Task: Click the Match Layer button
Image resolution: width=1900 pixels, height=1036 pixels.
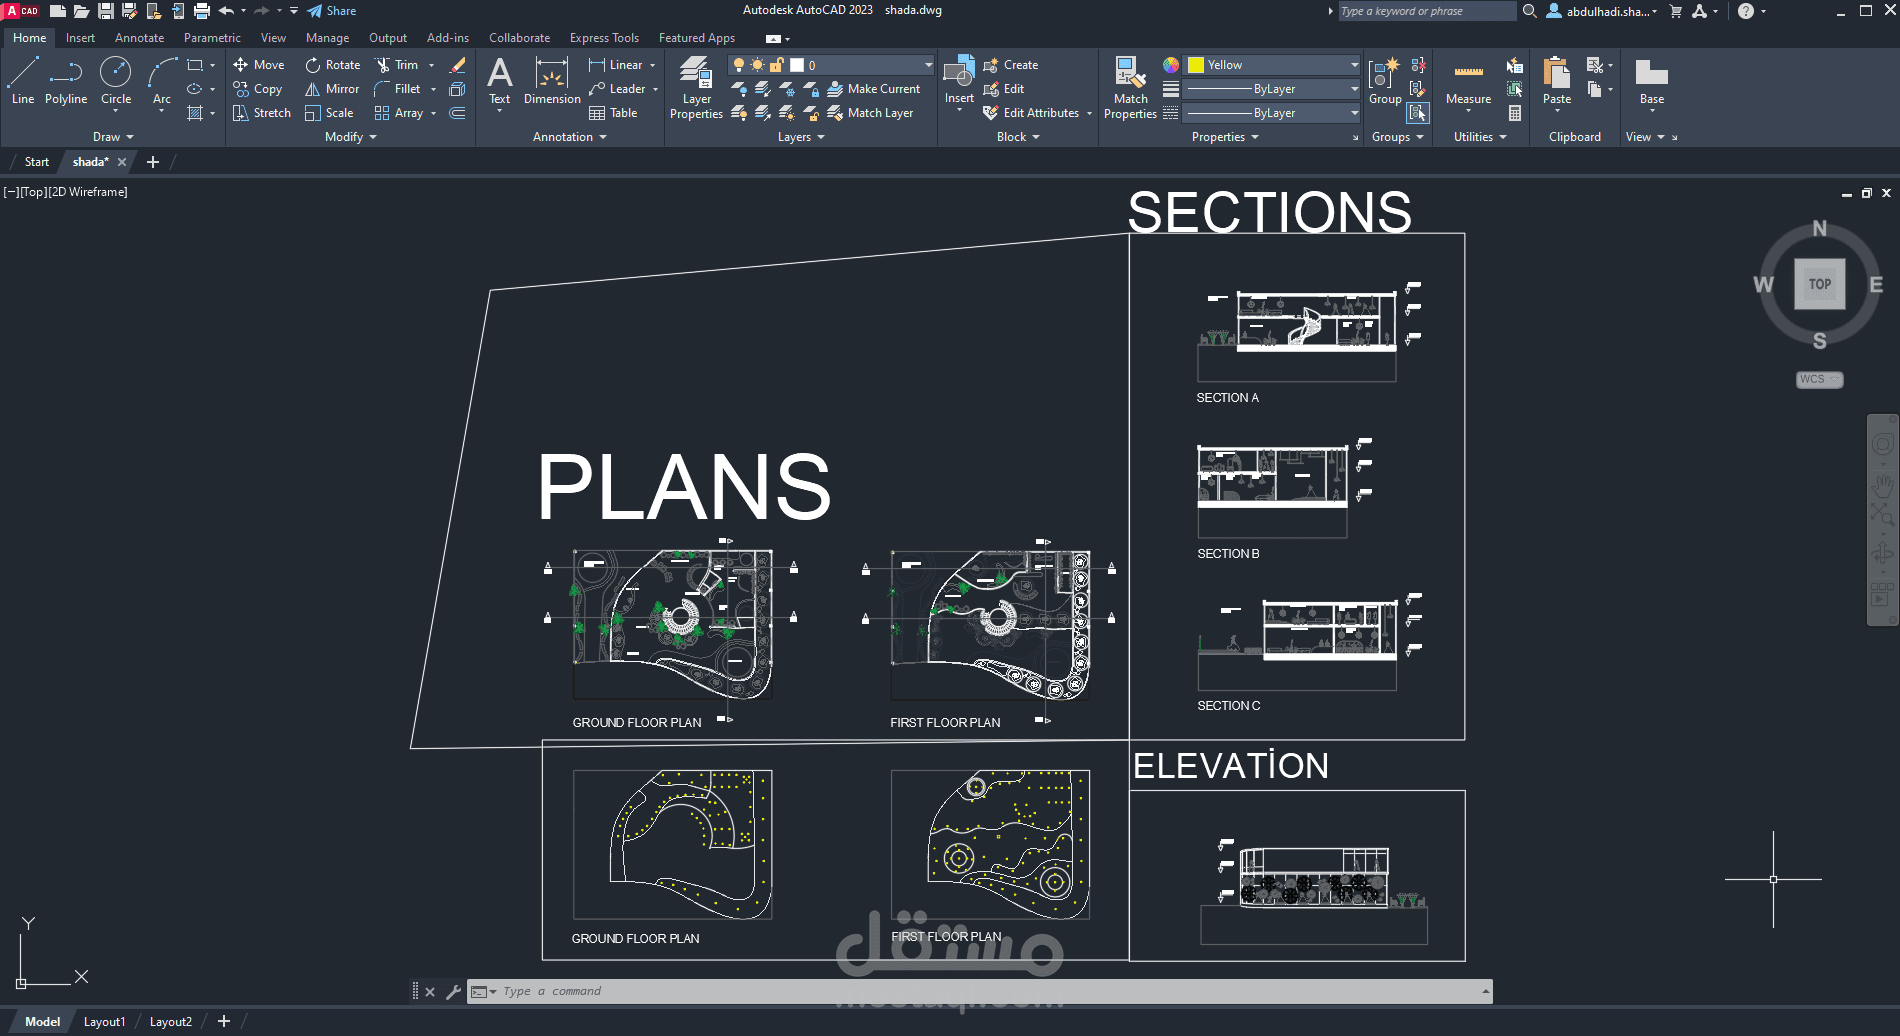Action: 870,113
